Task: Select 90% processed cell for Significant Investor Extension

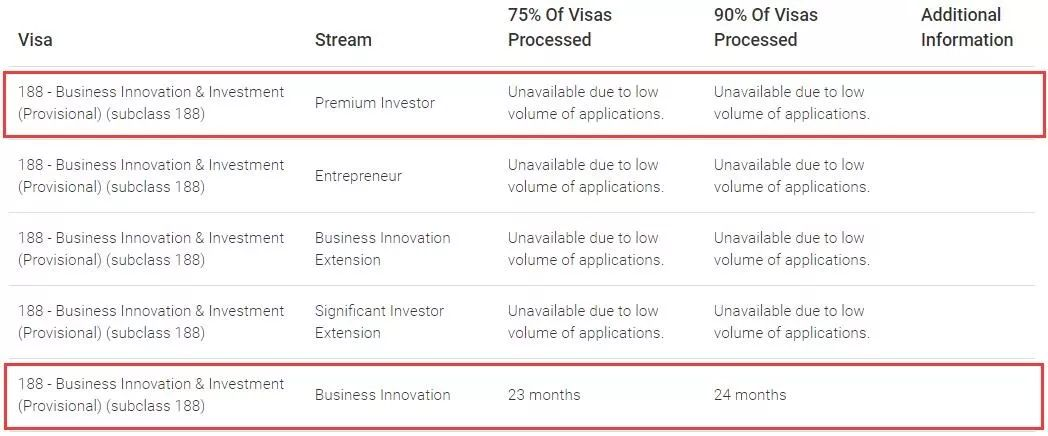Action: [x=791, y=322]
